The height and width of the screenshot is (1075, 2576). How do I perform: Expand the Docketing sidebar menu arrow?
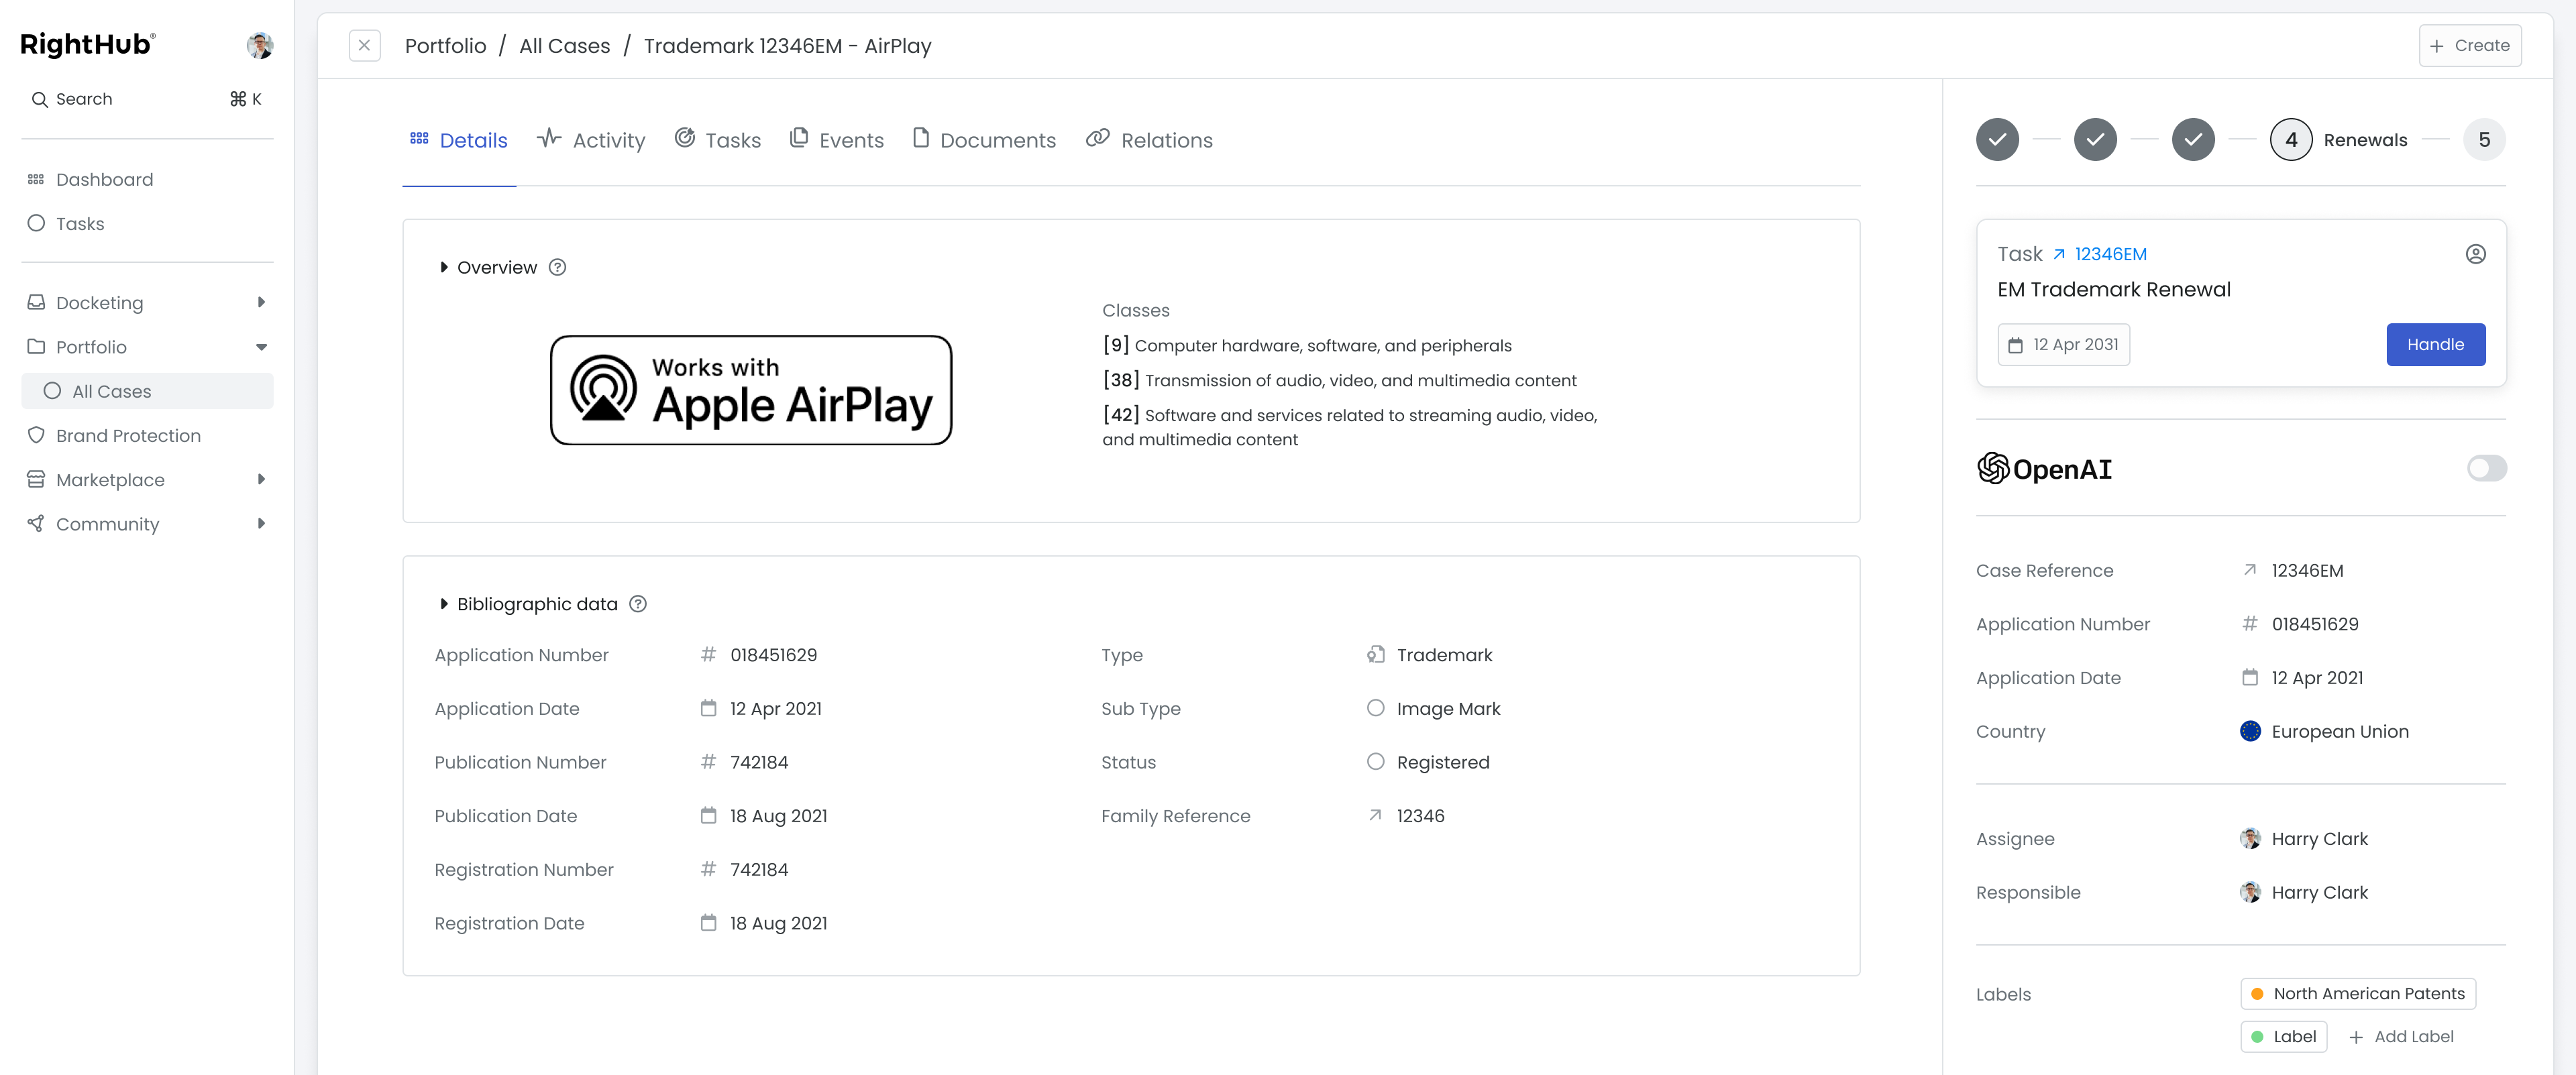(261, 302)
